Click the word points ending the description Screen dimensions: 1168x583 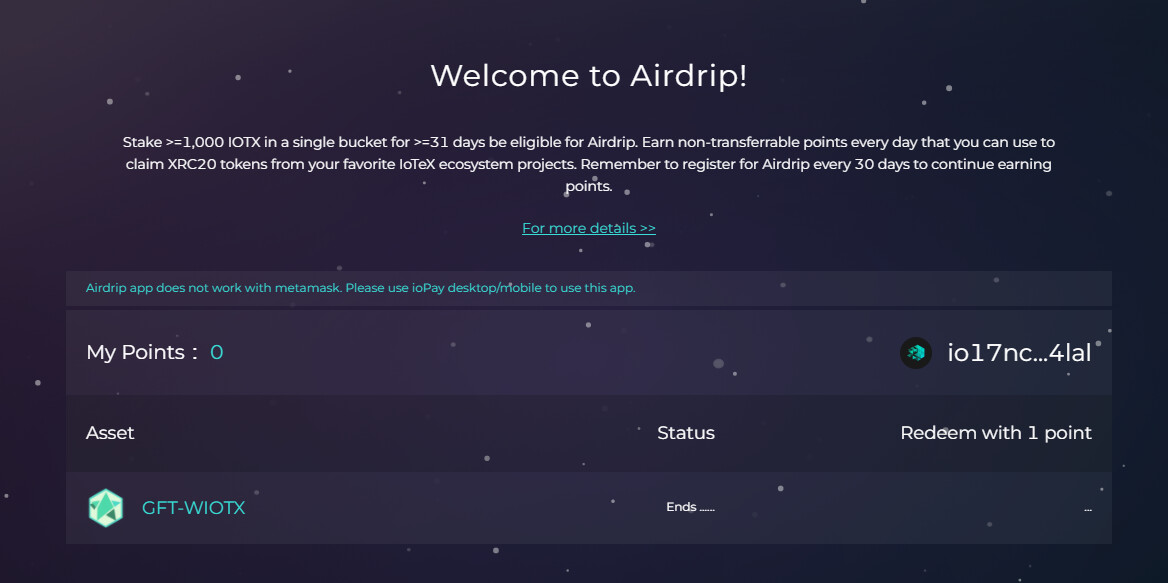(x=588, y=187)
